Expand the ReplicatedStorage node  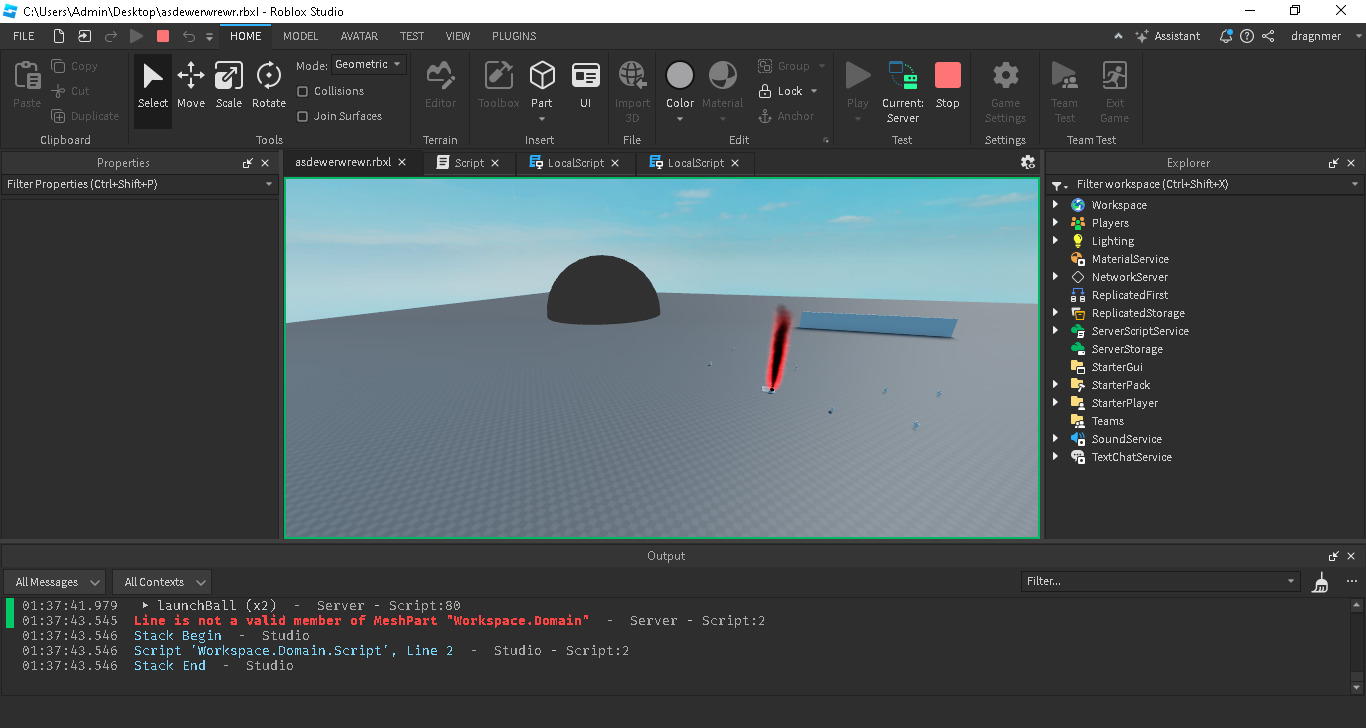[x=1056, y=312]
